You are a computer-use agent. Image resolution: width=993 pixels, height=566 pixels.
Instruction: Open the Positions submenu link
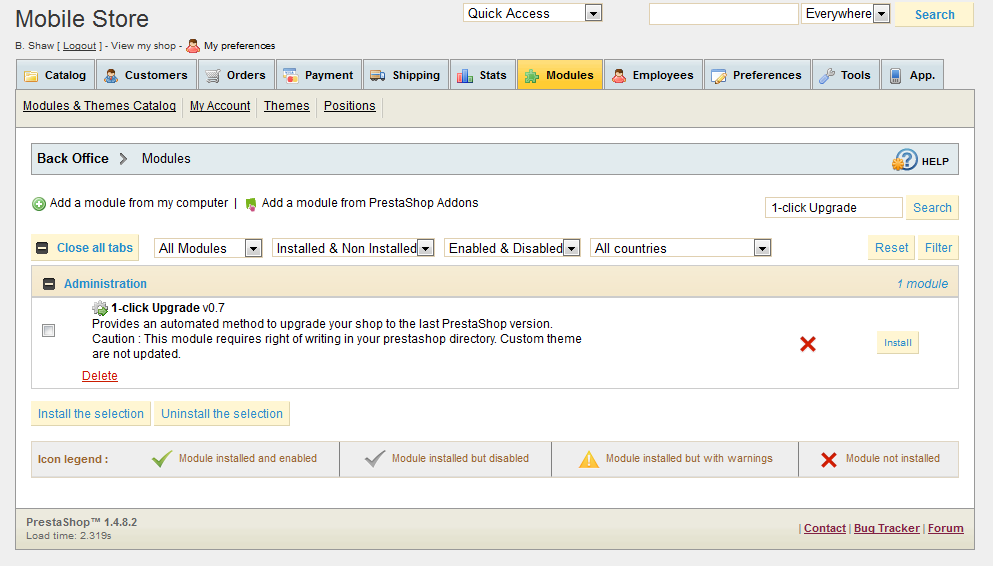pyautogui.click(x=350, y=106)
